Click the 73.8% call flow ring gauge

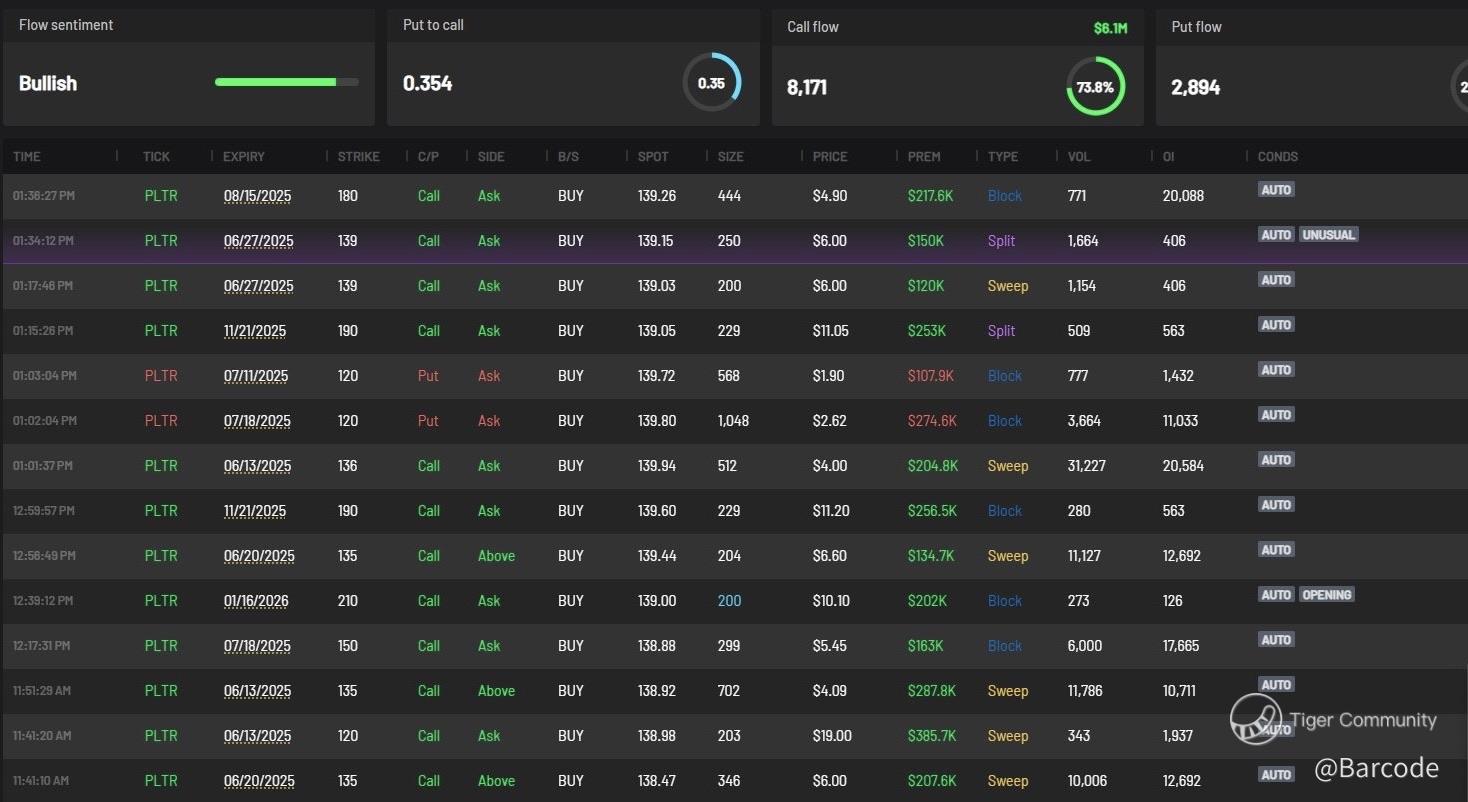coord(1096,86)
